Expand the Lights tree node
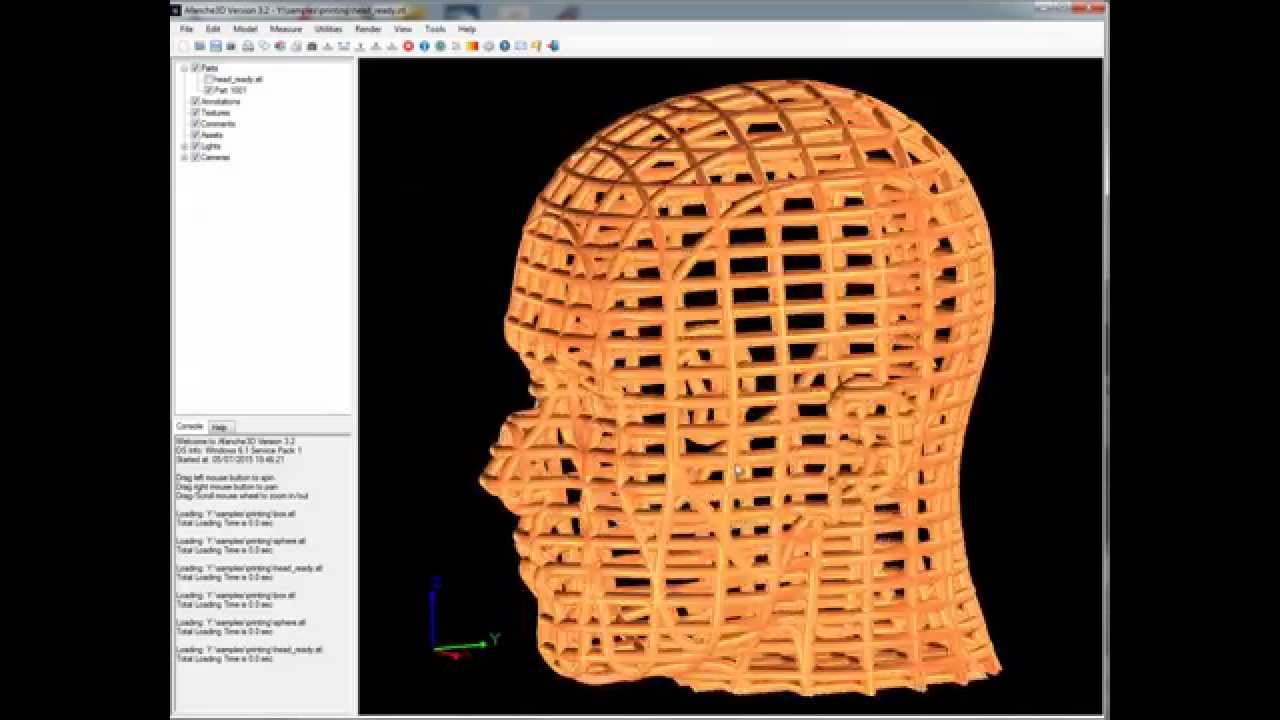The height and width of the screenshot is (720, 1280). (x=184, y=146)
